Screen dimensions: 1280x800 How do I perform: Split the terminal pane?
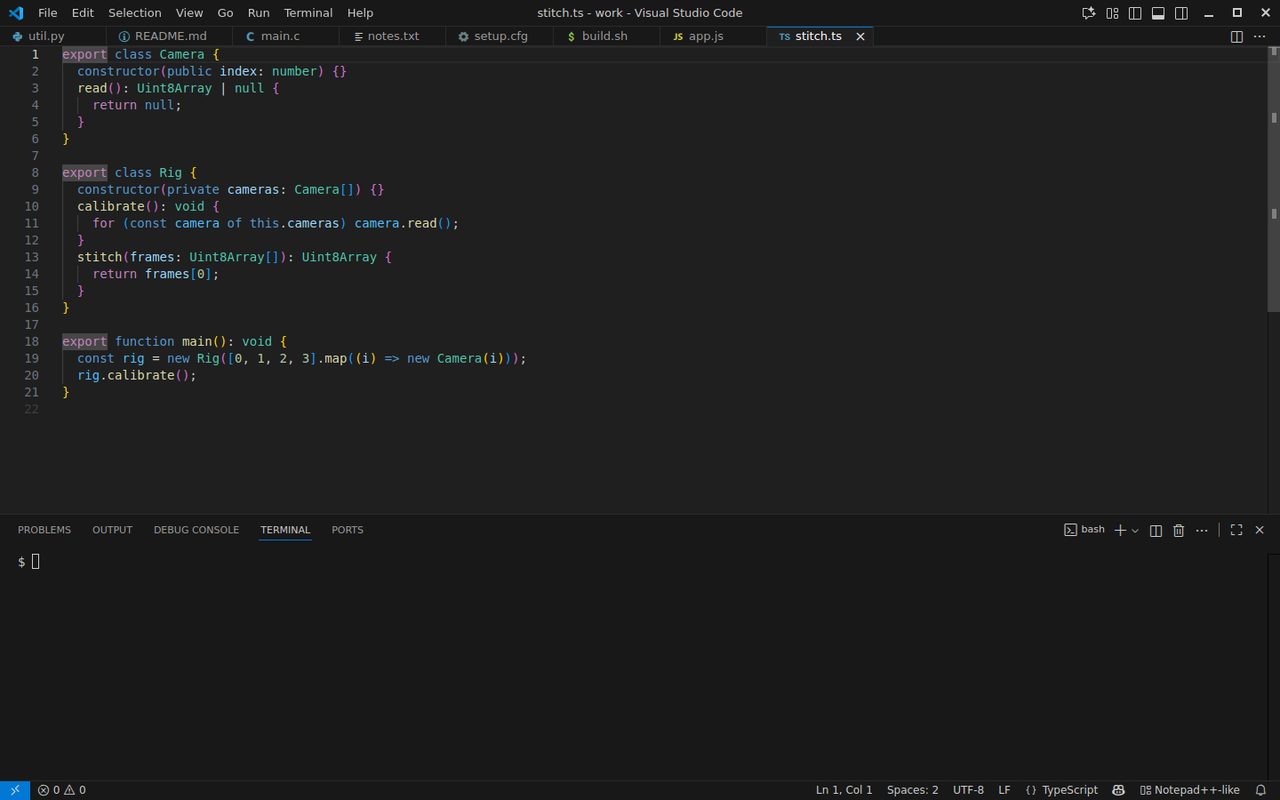tap(1156, 530)
